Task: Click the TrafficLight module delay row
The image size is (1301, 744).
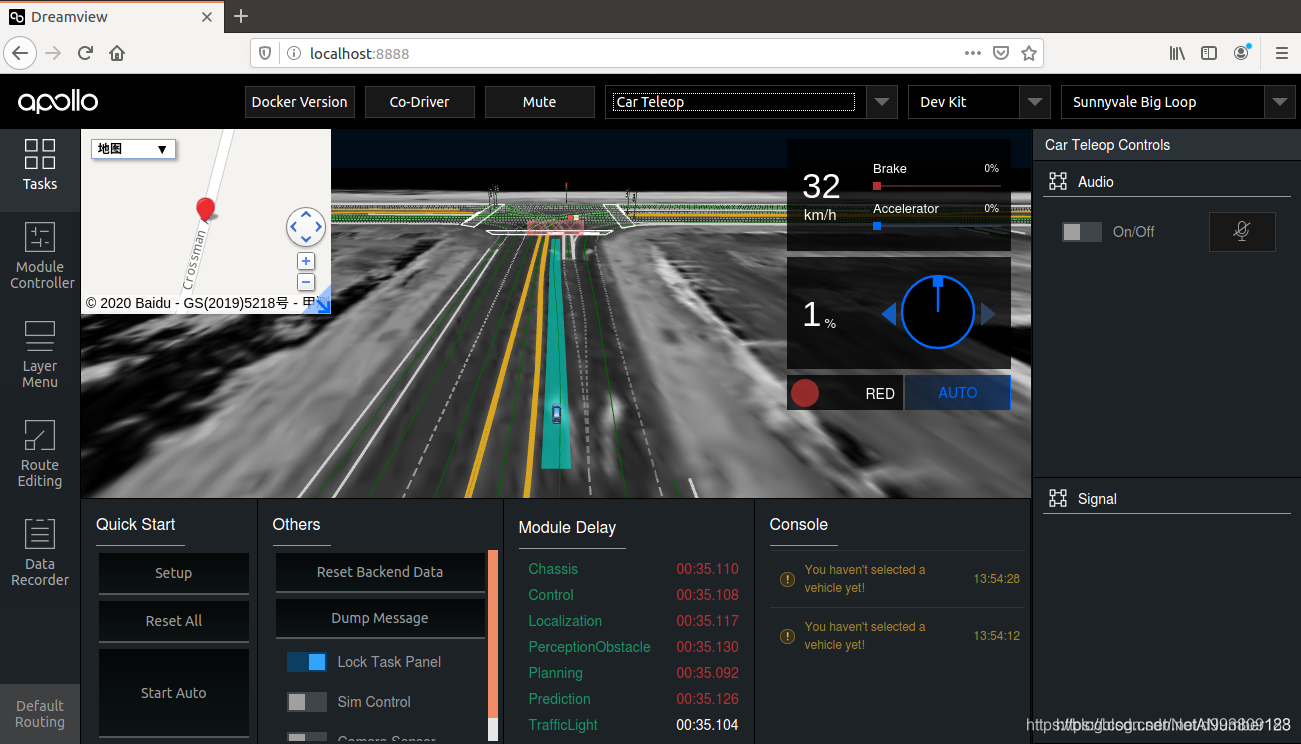Action: tap(633, 725)
